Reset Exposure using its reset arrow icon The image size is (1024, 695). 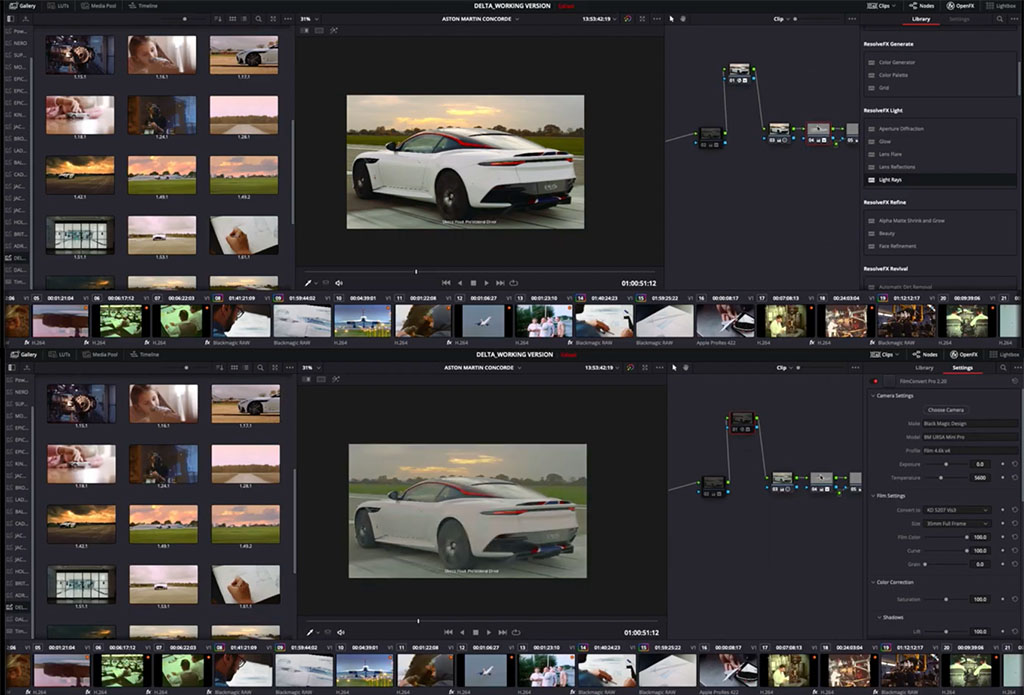coord(1015,464)
